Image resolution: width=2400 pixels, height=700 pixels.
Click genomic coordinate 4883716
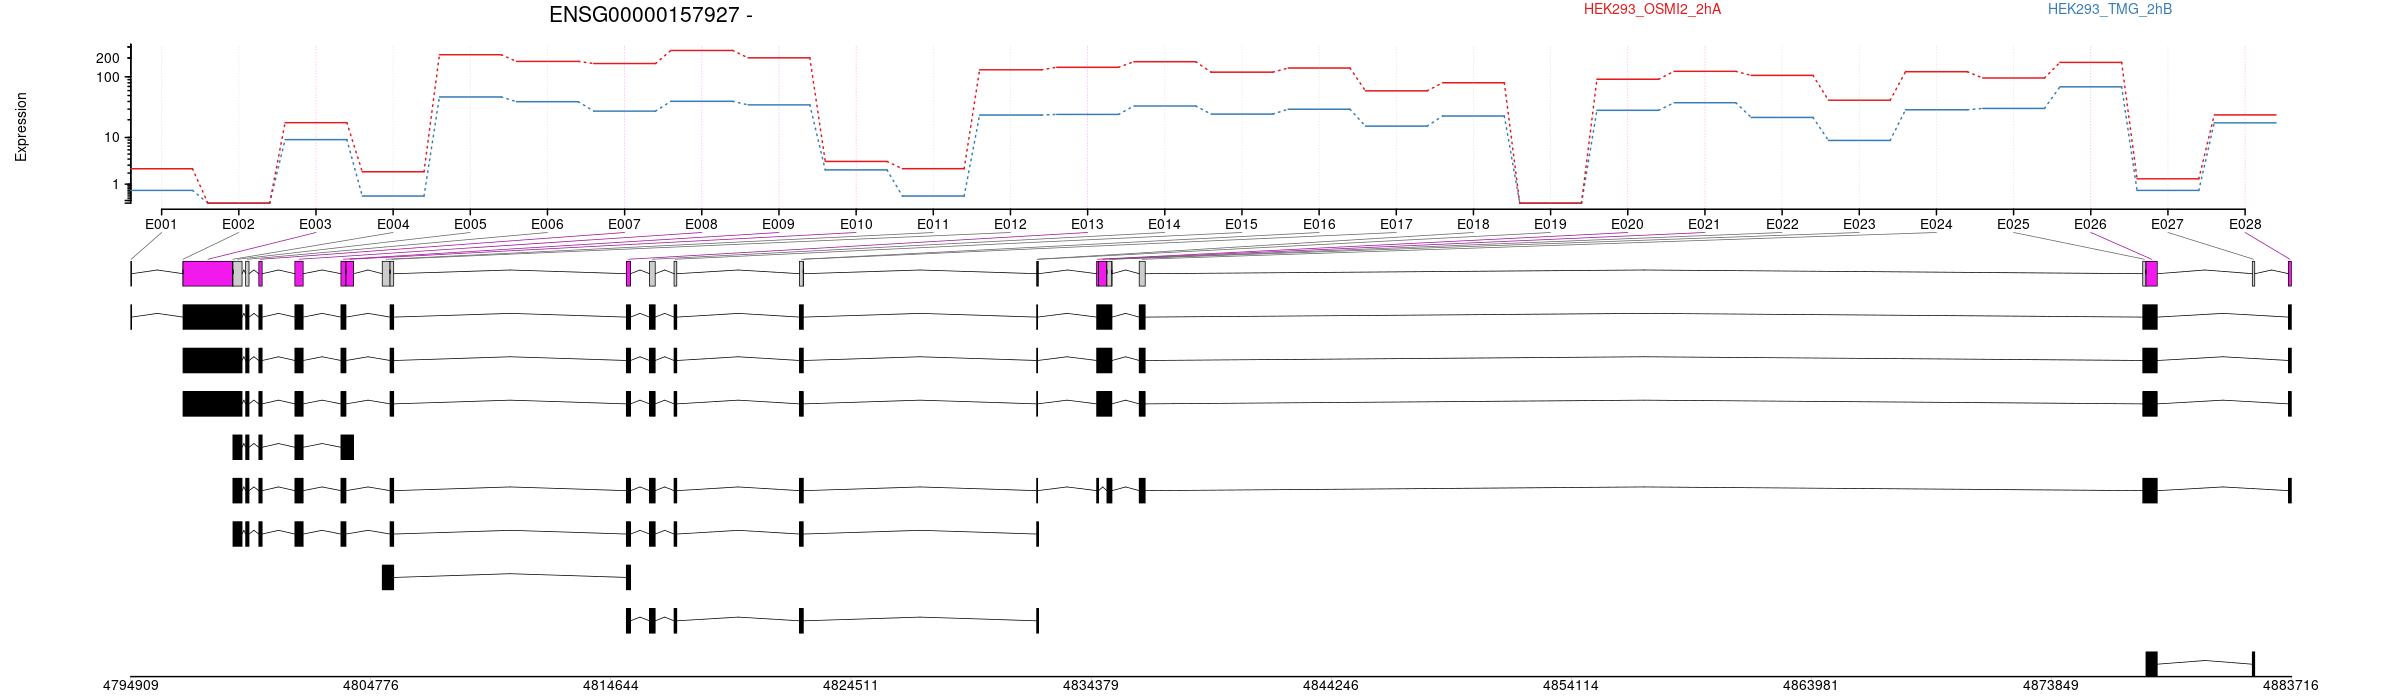click(x=2290, y=686)
